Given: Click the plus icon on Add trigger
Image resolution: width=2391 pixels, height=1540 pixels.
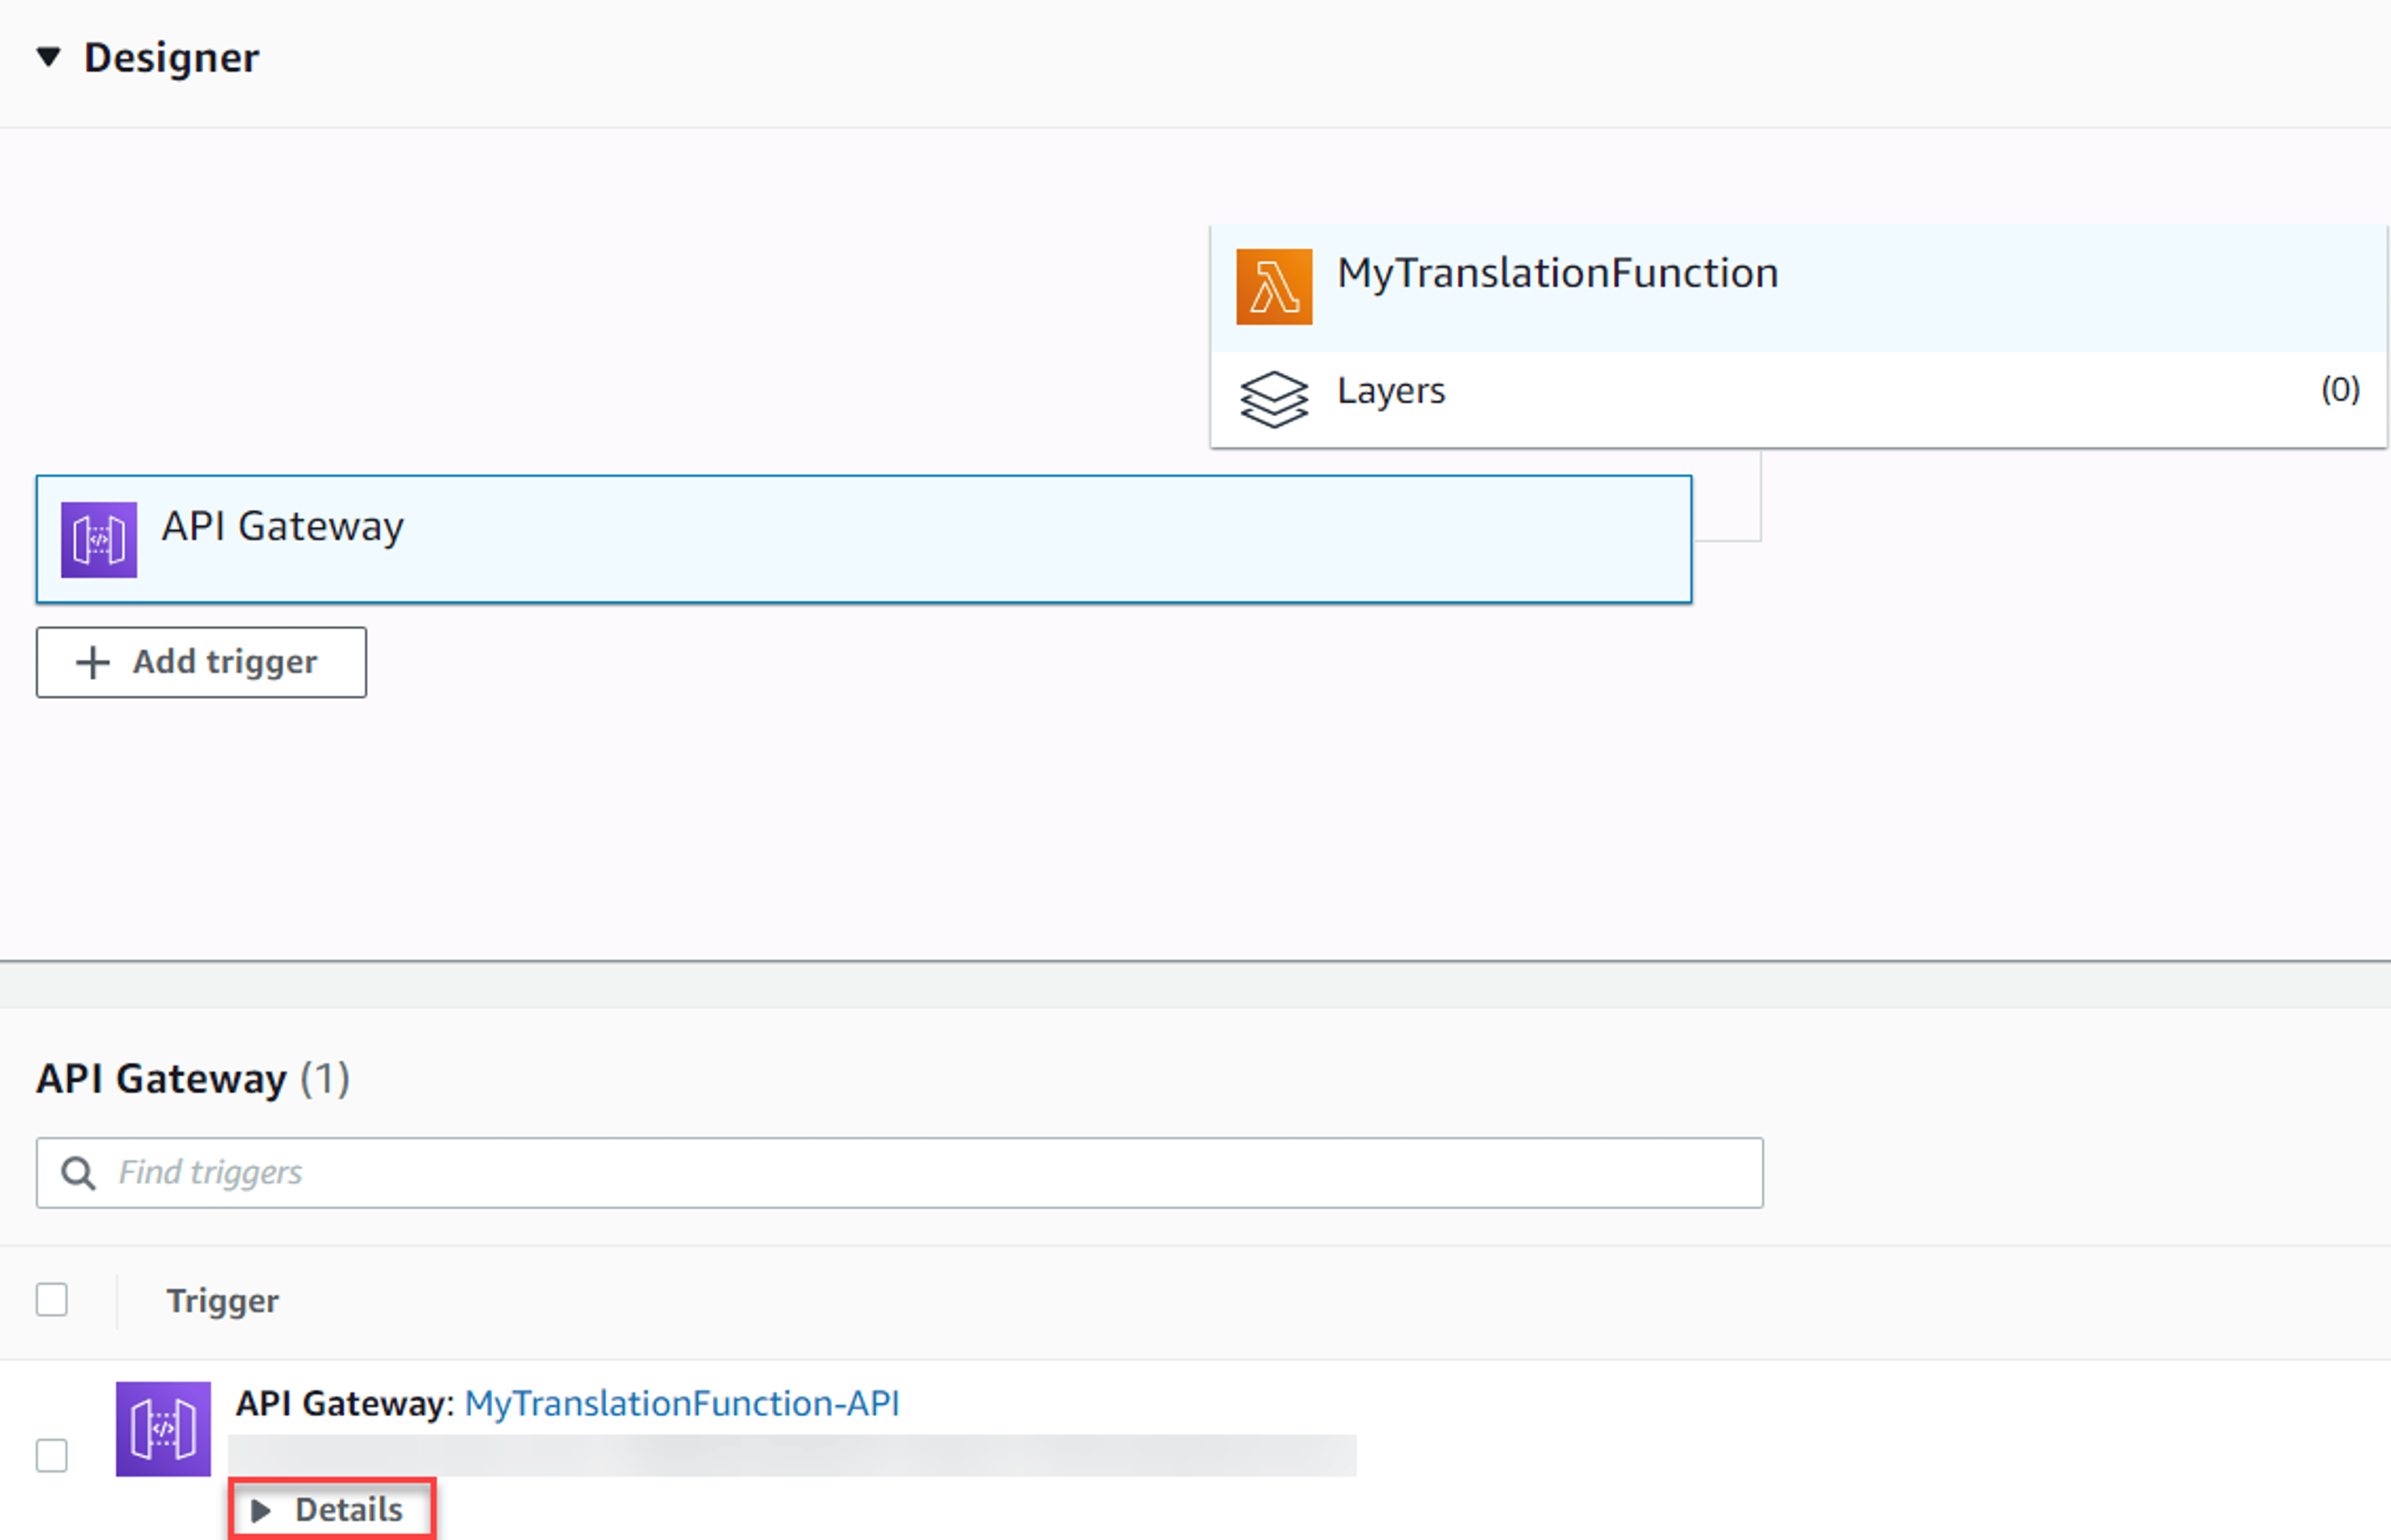Looking at the screenshot, I should pyautogui.click(x=93, y=662).
